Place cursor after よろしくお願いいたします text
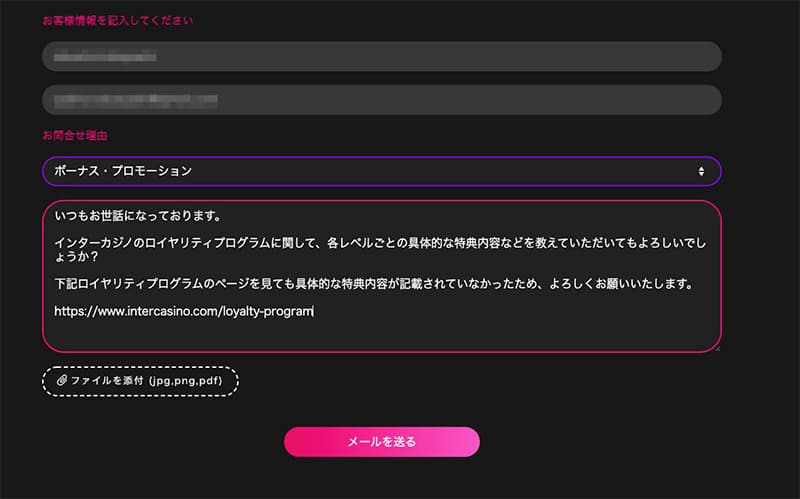 tap(694, 284)
